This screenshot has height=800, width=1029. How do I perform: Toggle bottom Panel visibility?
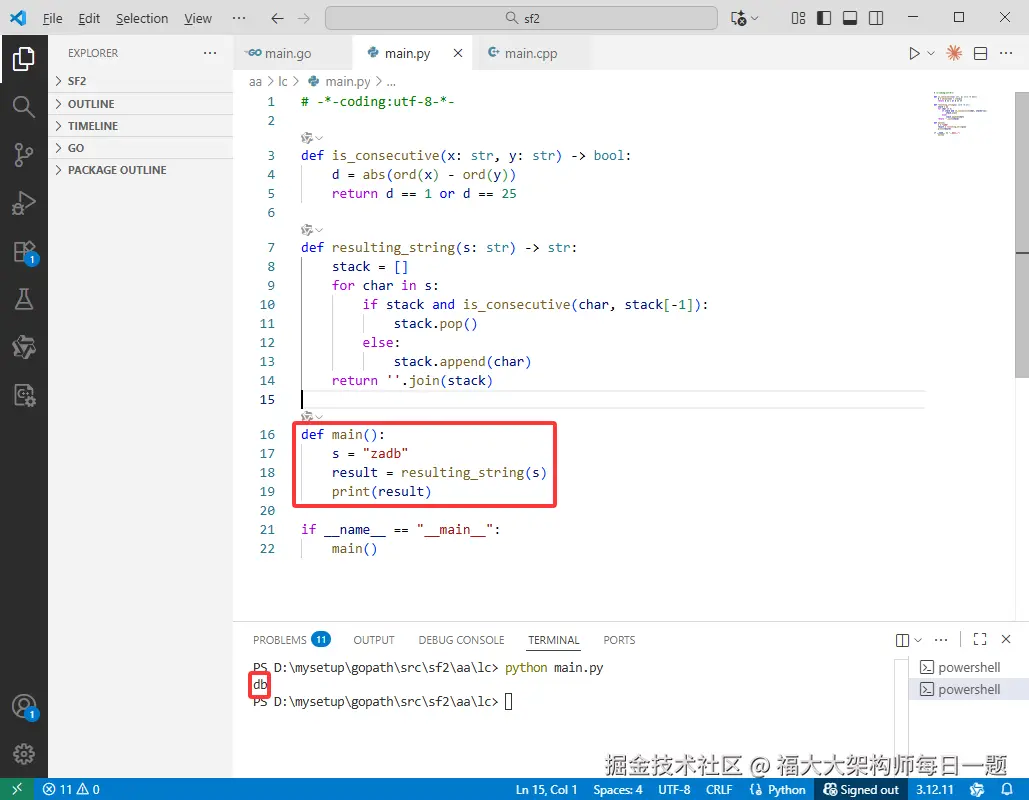point(850,18)
